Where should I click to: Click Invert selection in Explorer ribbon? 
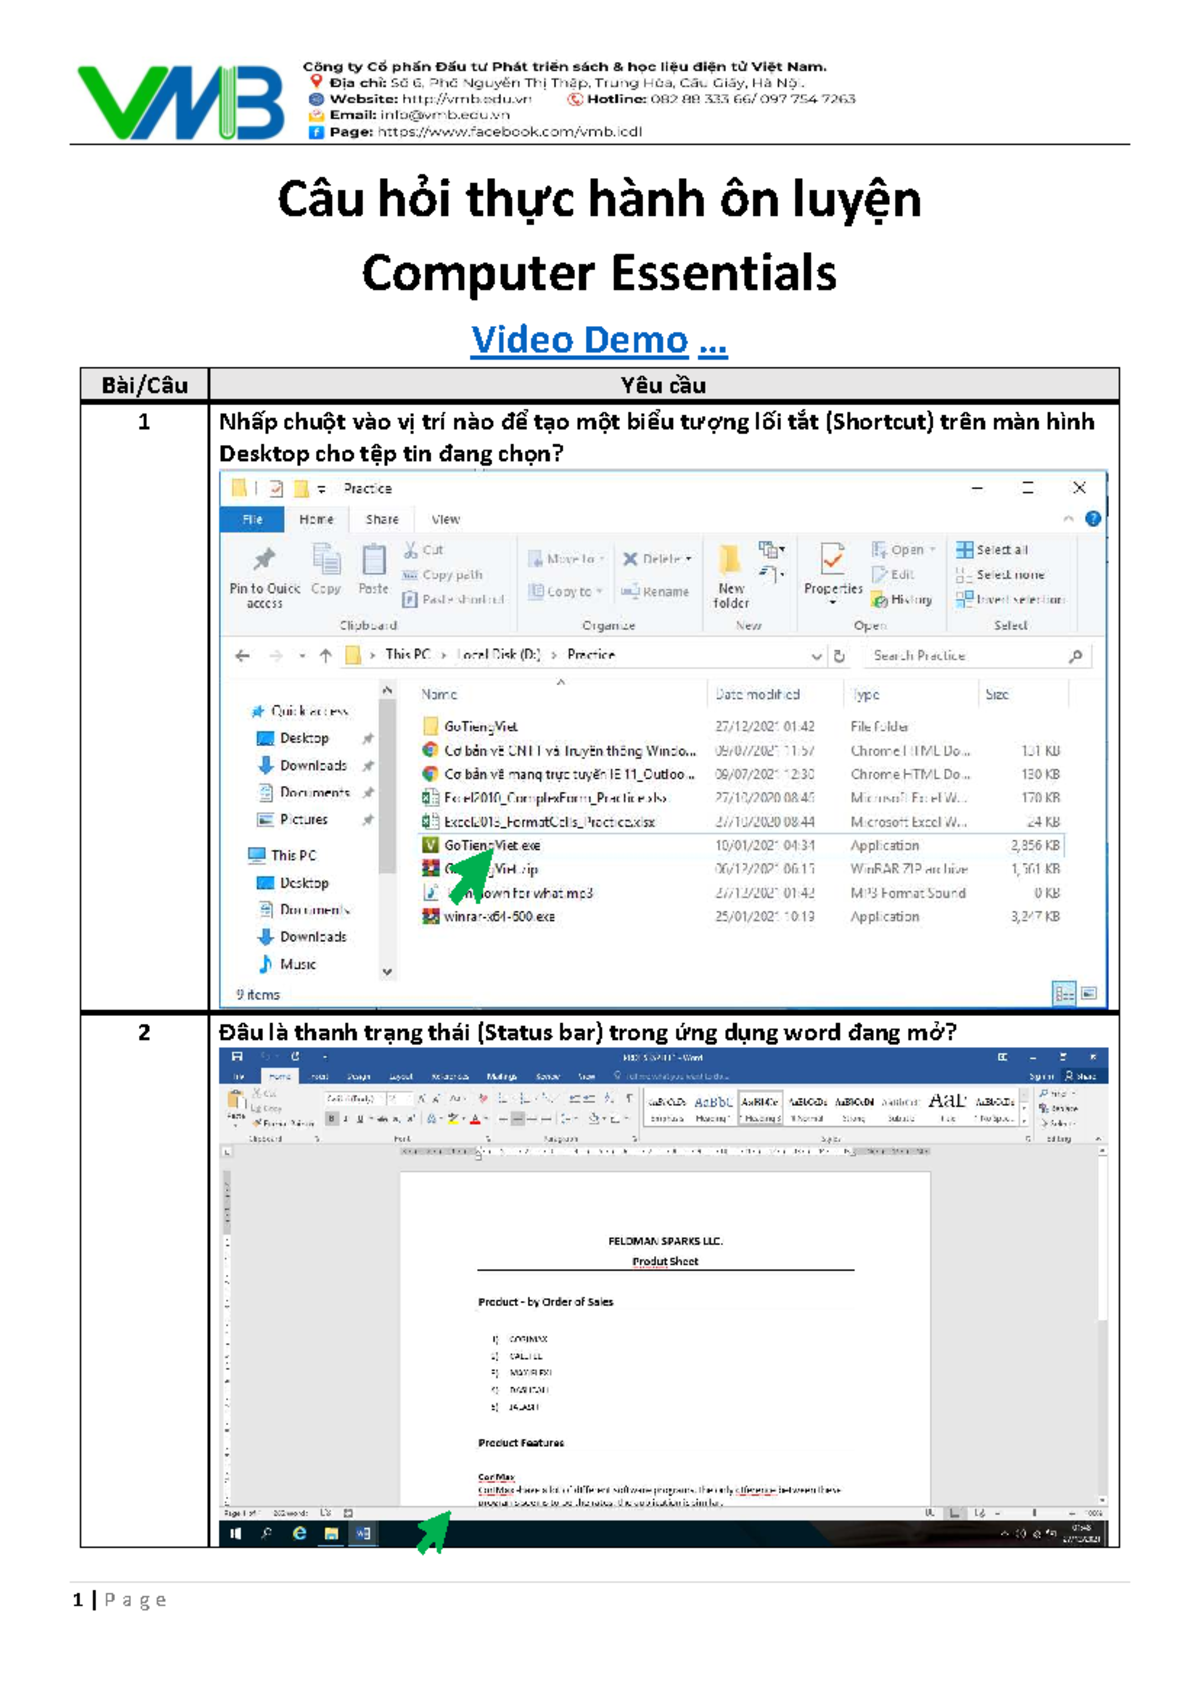point(1010,599)
